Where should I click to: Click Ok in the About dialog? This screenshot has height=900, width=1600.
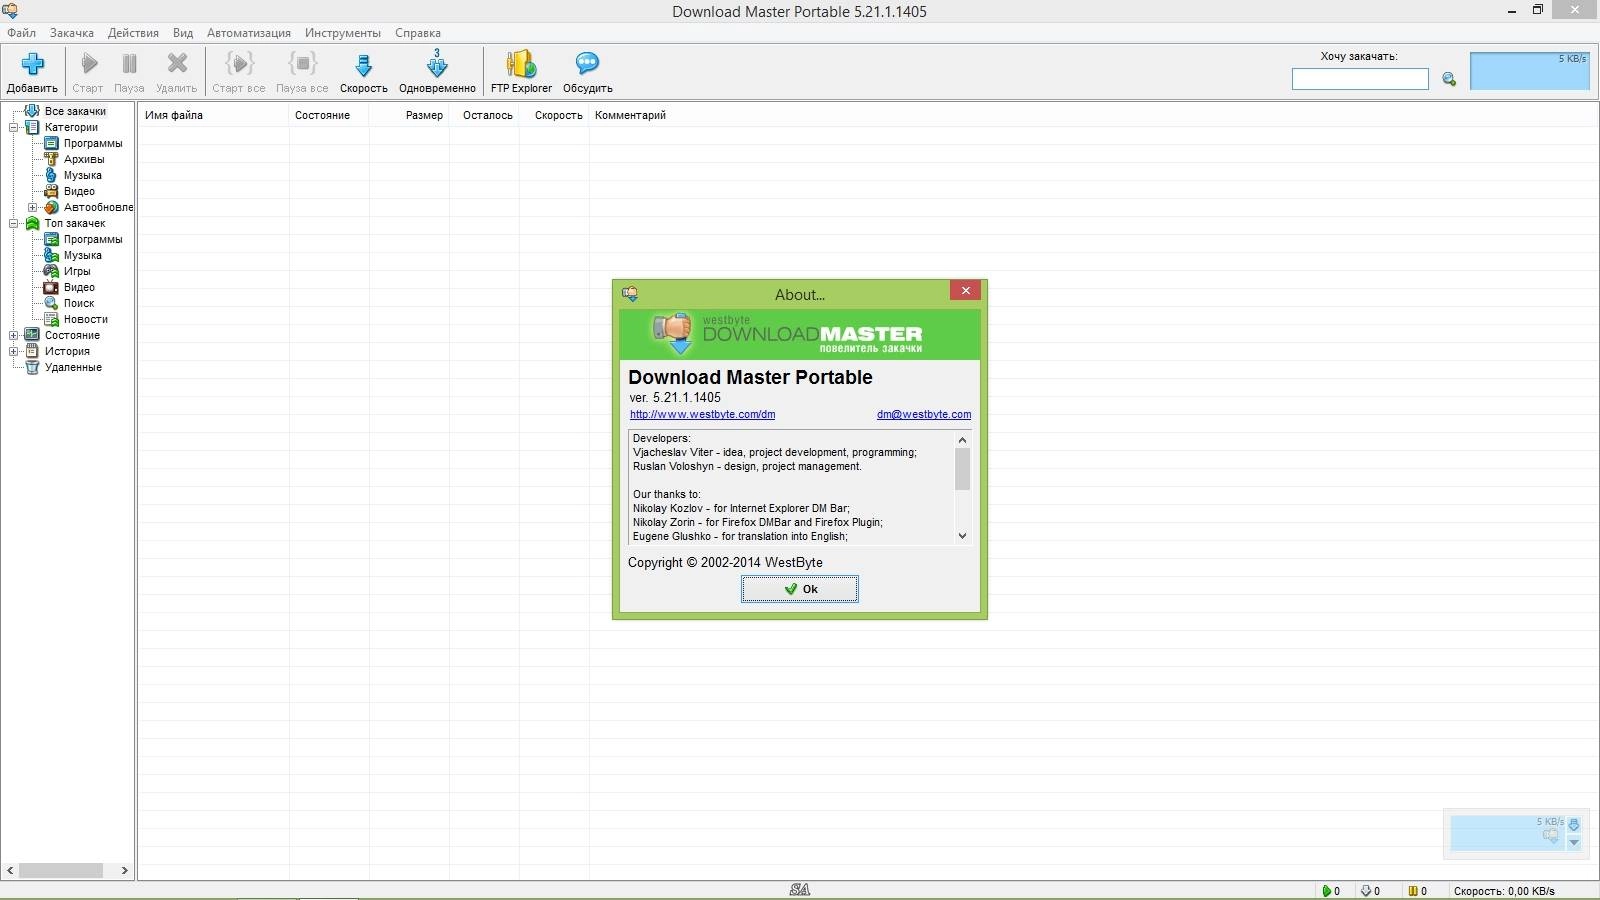(x=799, y=589)
